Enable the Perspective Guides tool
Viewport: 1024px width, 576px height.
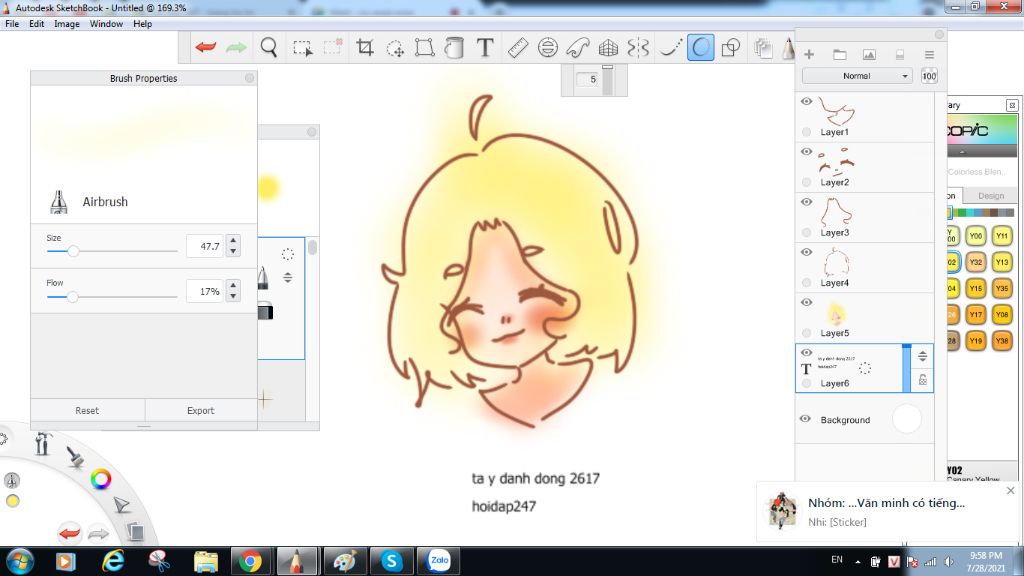pos(608,47)
